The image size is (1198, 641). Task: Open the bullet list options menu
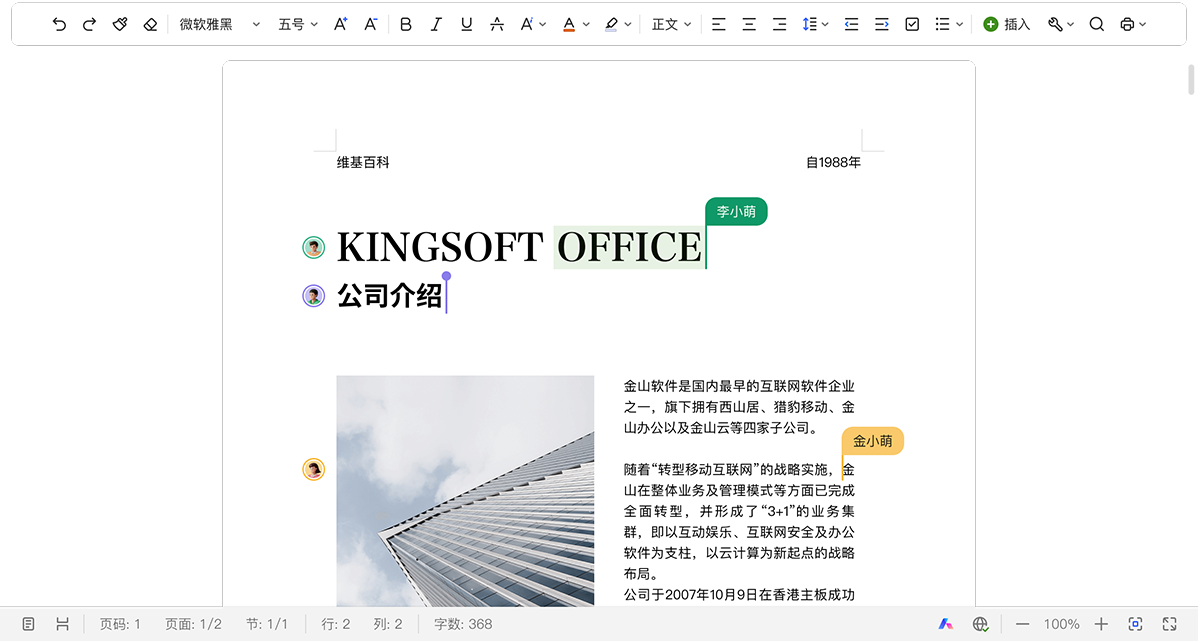point(948,24)
